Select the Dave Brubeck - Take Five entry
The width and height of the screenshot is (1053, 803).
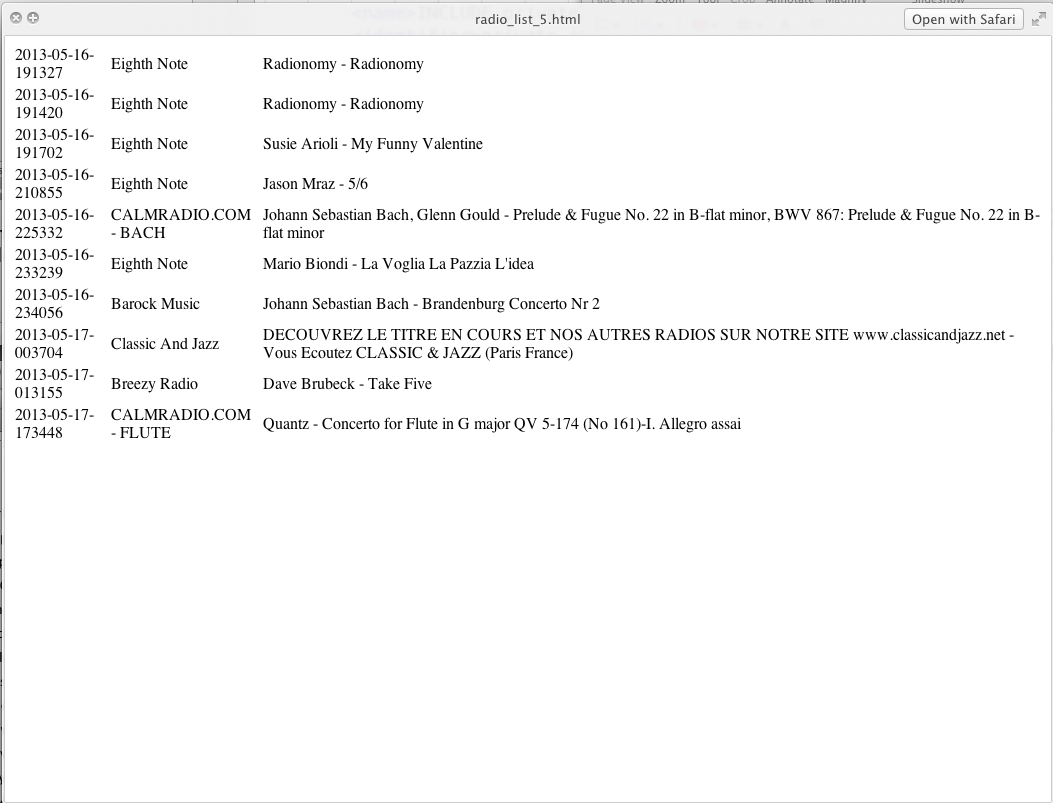click(x=347, y=384)
